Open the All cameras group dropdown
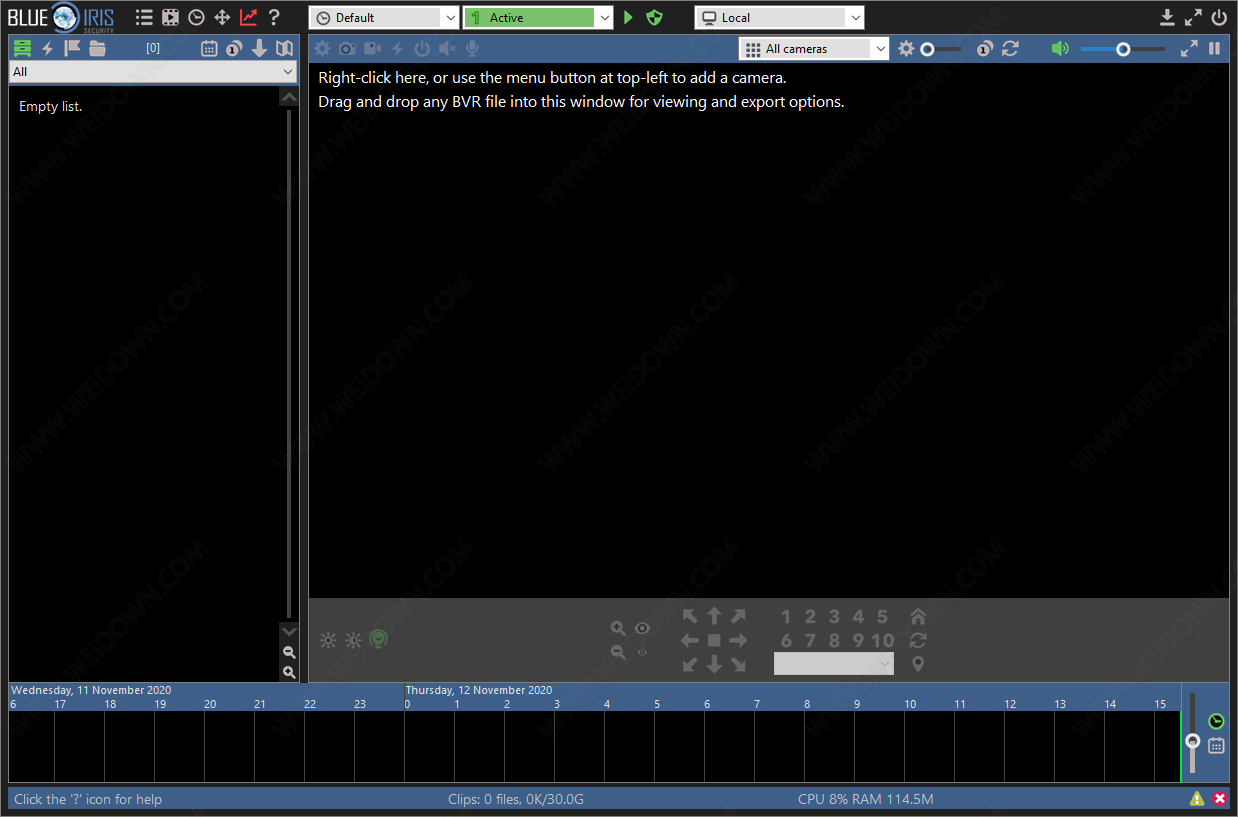This screenshot has width=1238, height=817. point(814,48)
